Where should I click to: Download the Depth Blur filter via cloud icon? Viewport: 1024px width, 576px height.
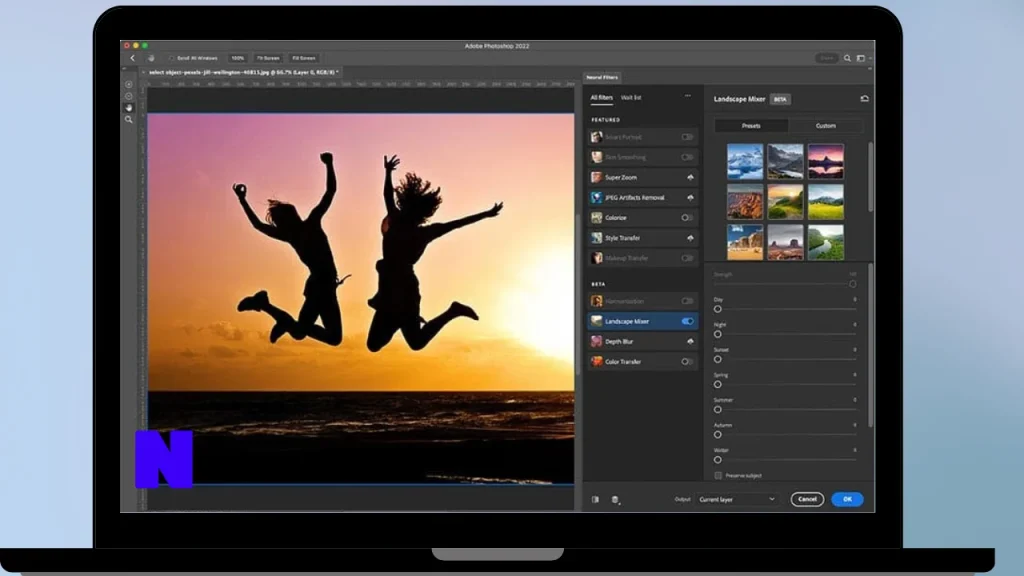coord(690,342)
